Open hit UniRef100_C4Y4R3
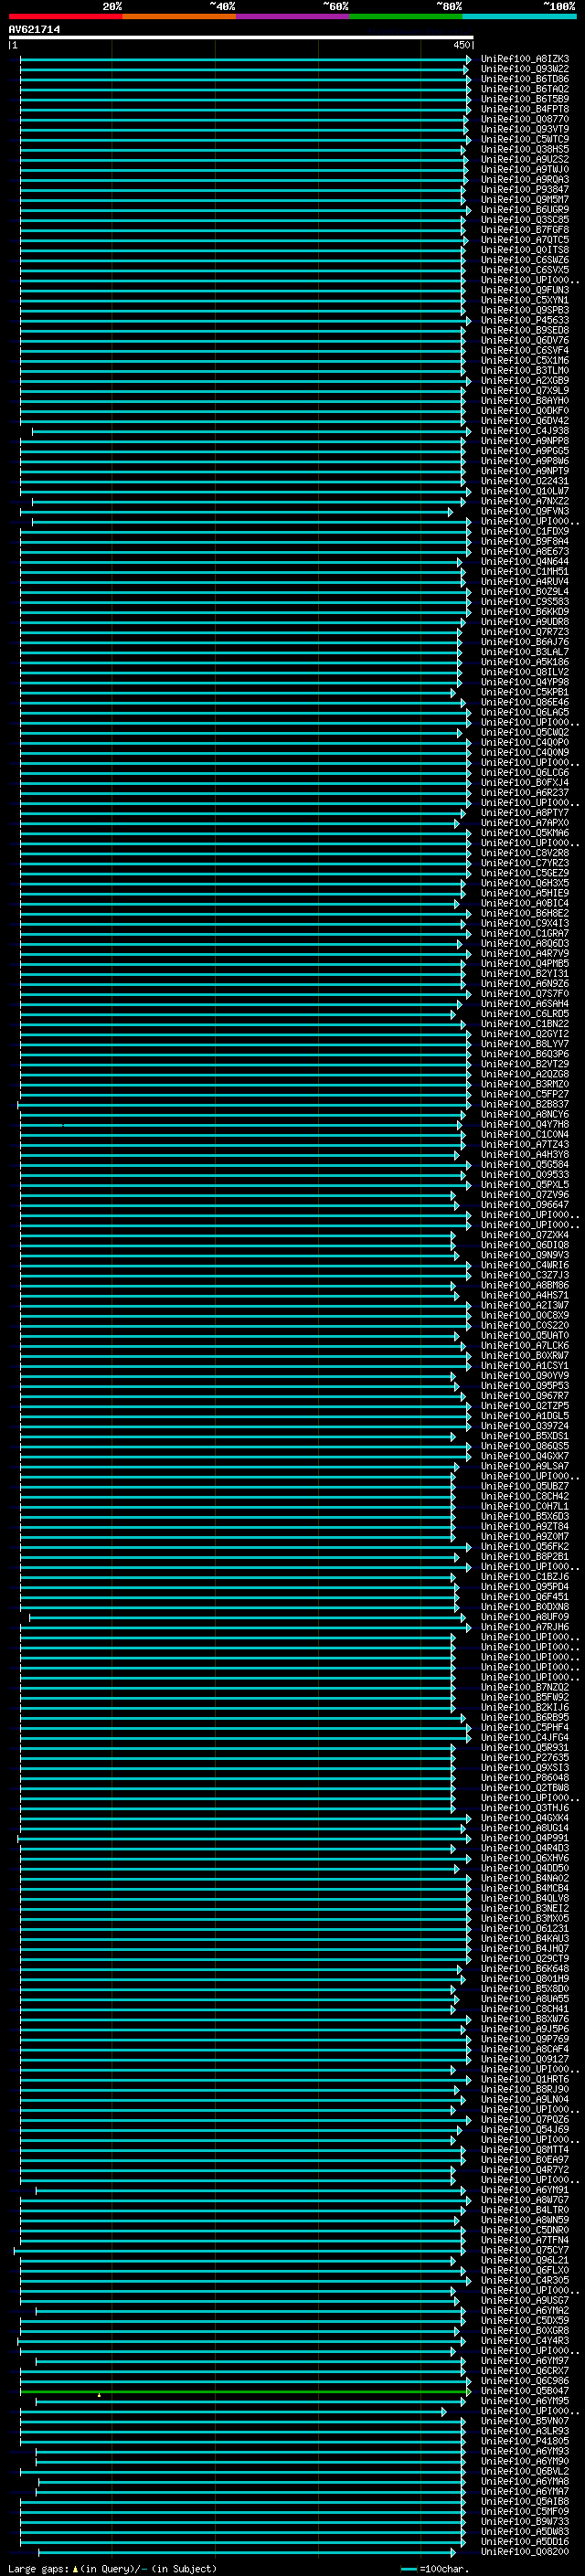Viewport: 585px width, 2576px height. coord(524,2341)
